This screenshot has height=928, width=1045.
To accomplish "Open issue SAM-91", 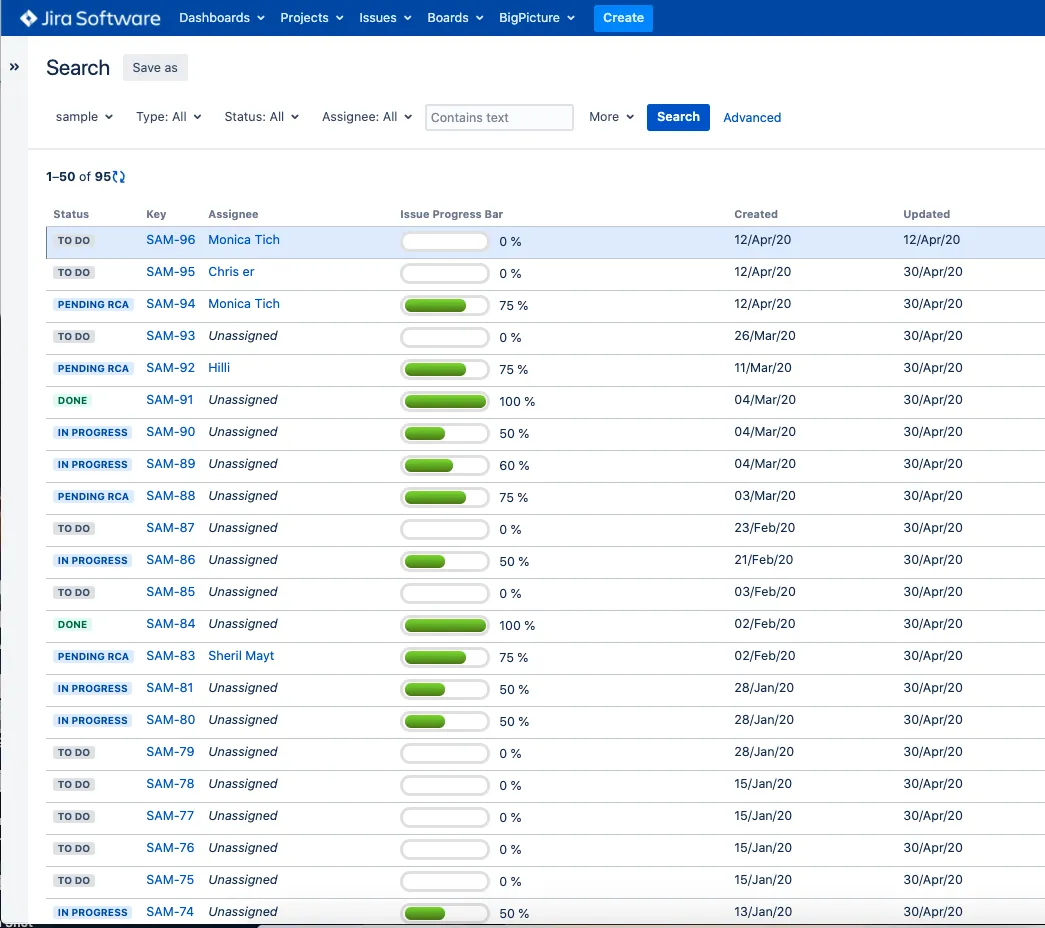I will click(x=170, y=400).
